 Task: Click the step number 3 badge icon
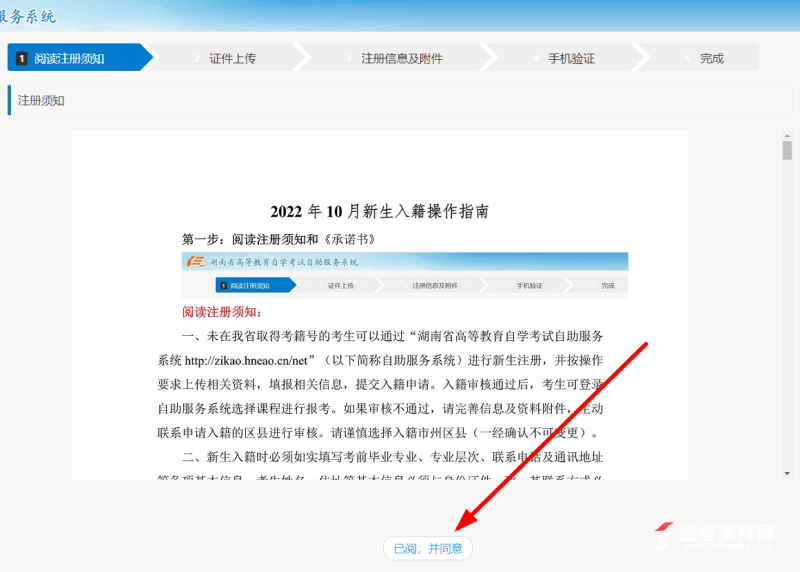[349, 58]
